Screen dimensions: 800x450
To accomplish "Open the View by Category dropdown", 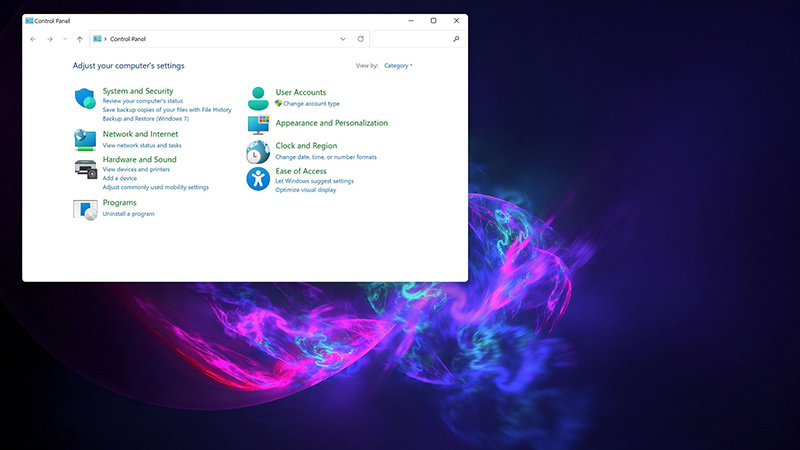I will 398,66.
